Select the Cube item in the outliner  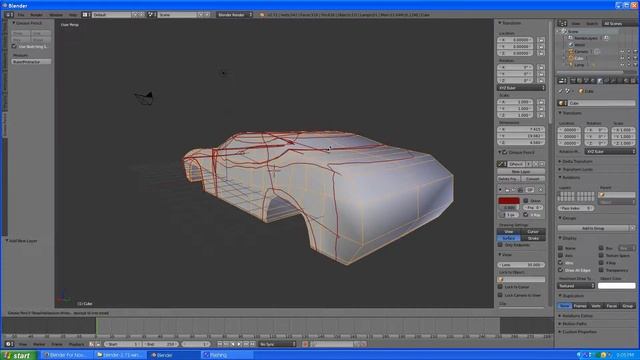[579, 58]
